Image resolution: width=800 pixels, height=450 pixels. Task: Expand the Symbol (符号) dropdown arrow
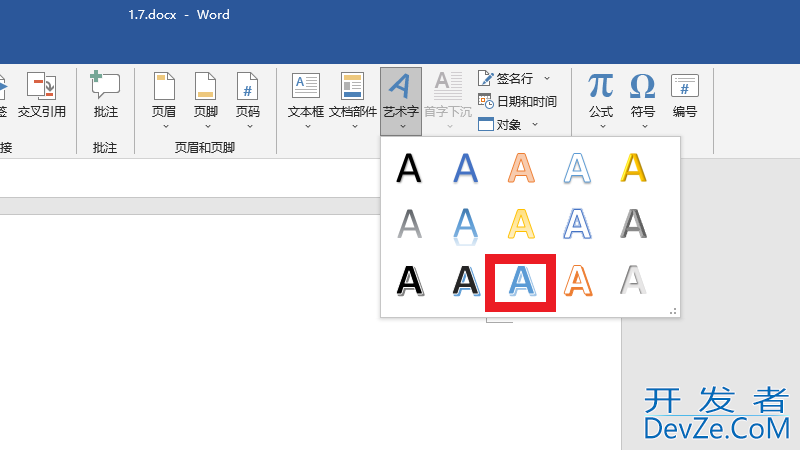[644, 127]
